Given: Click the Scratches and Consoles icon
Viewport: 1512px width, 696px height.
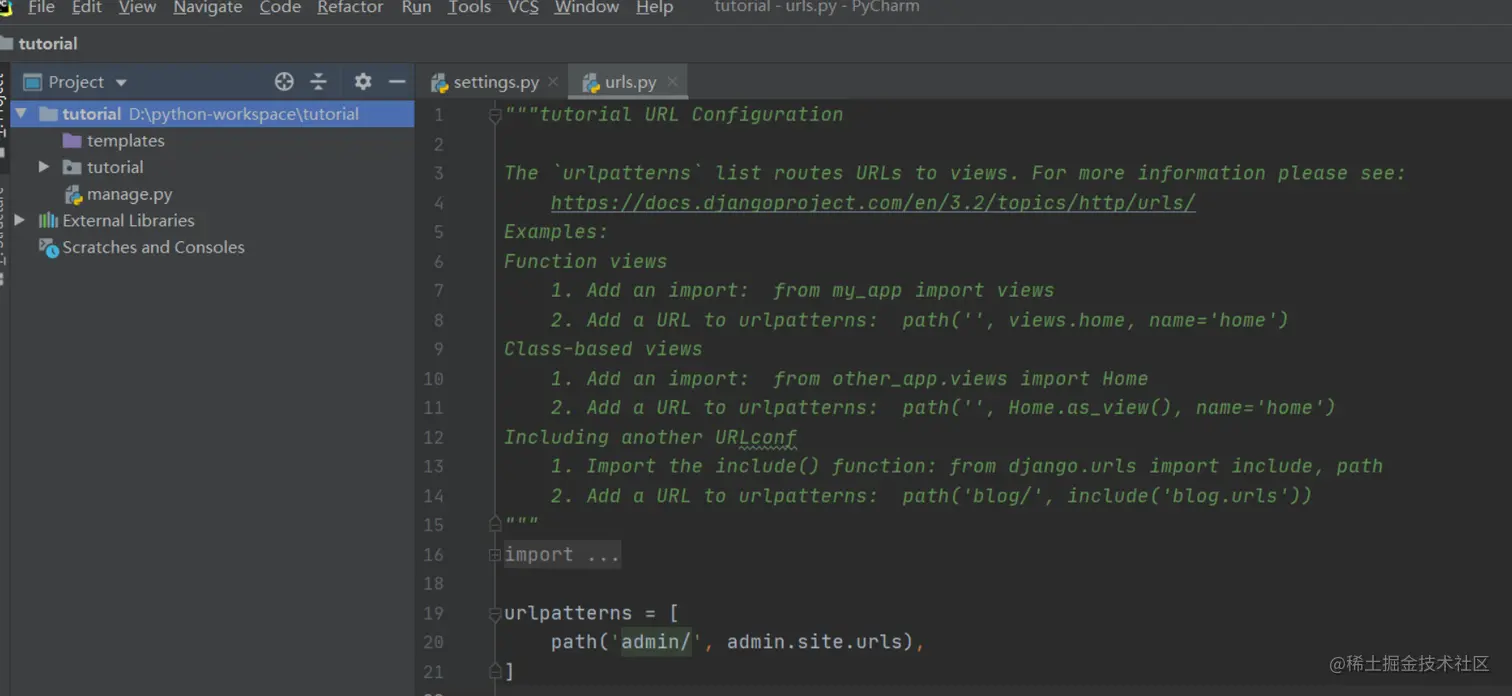Looking at the screenshot, I should (48, 247).
